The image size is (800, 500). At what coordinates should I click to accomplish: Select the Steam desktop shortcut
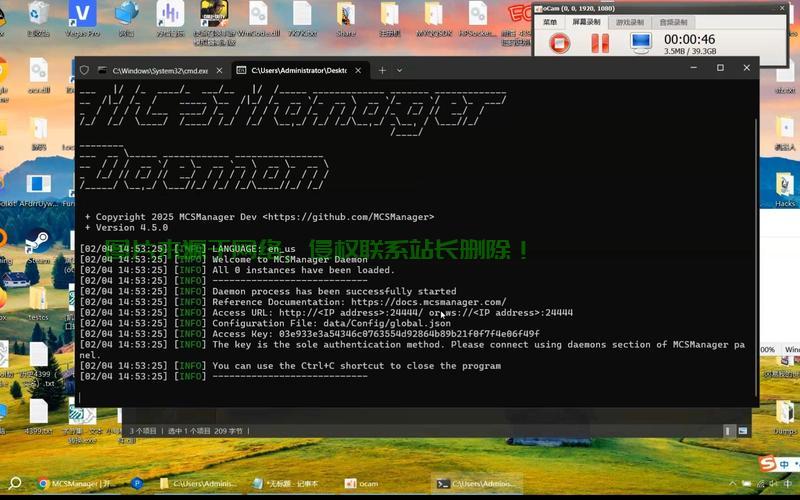(38, 247)
